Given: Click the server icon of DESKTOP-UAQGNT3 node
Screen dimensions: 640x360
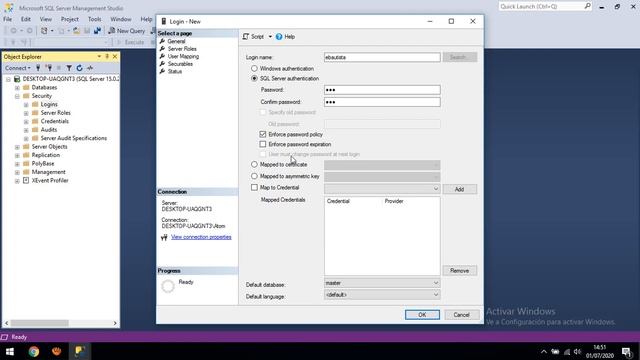Looking at the screenshot, I should (x=17, y=79).
